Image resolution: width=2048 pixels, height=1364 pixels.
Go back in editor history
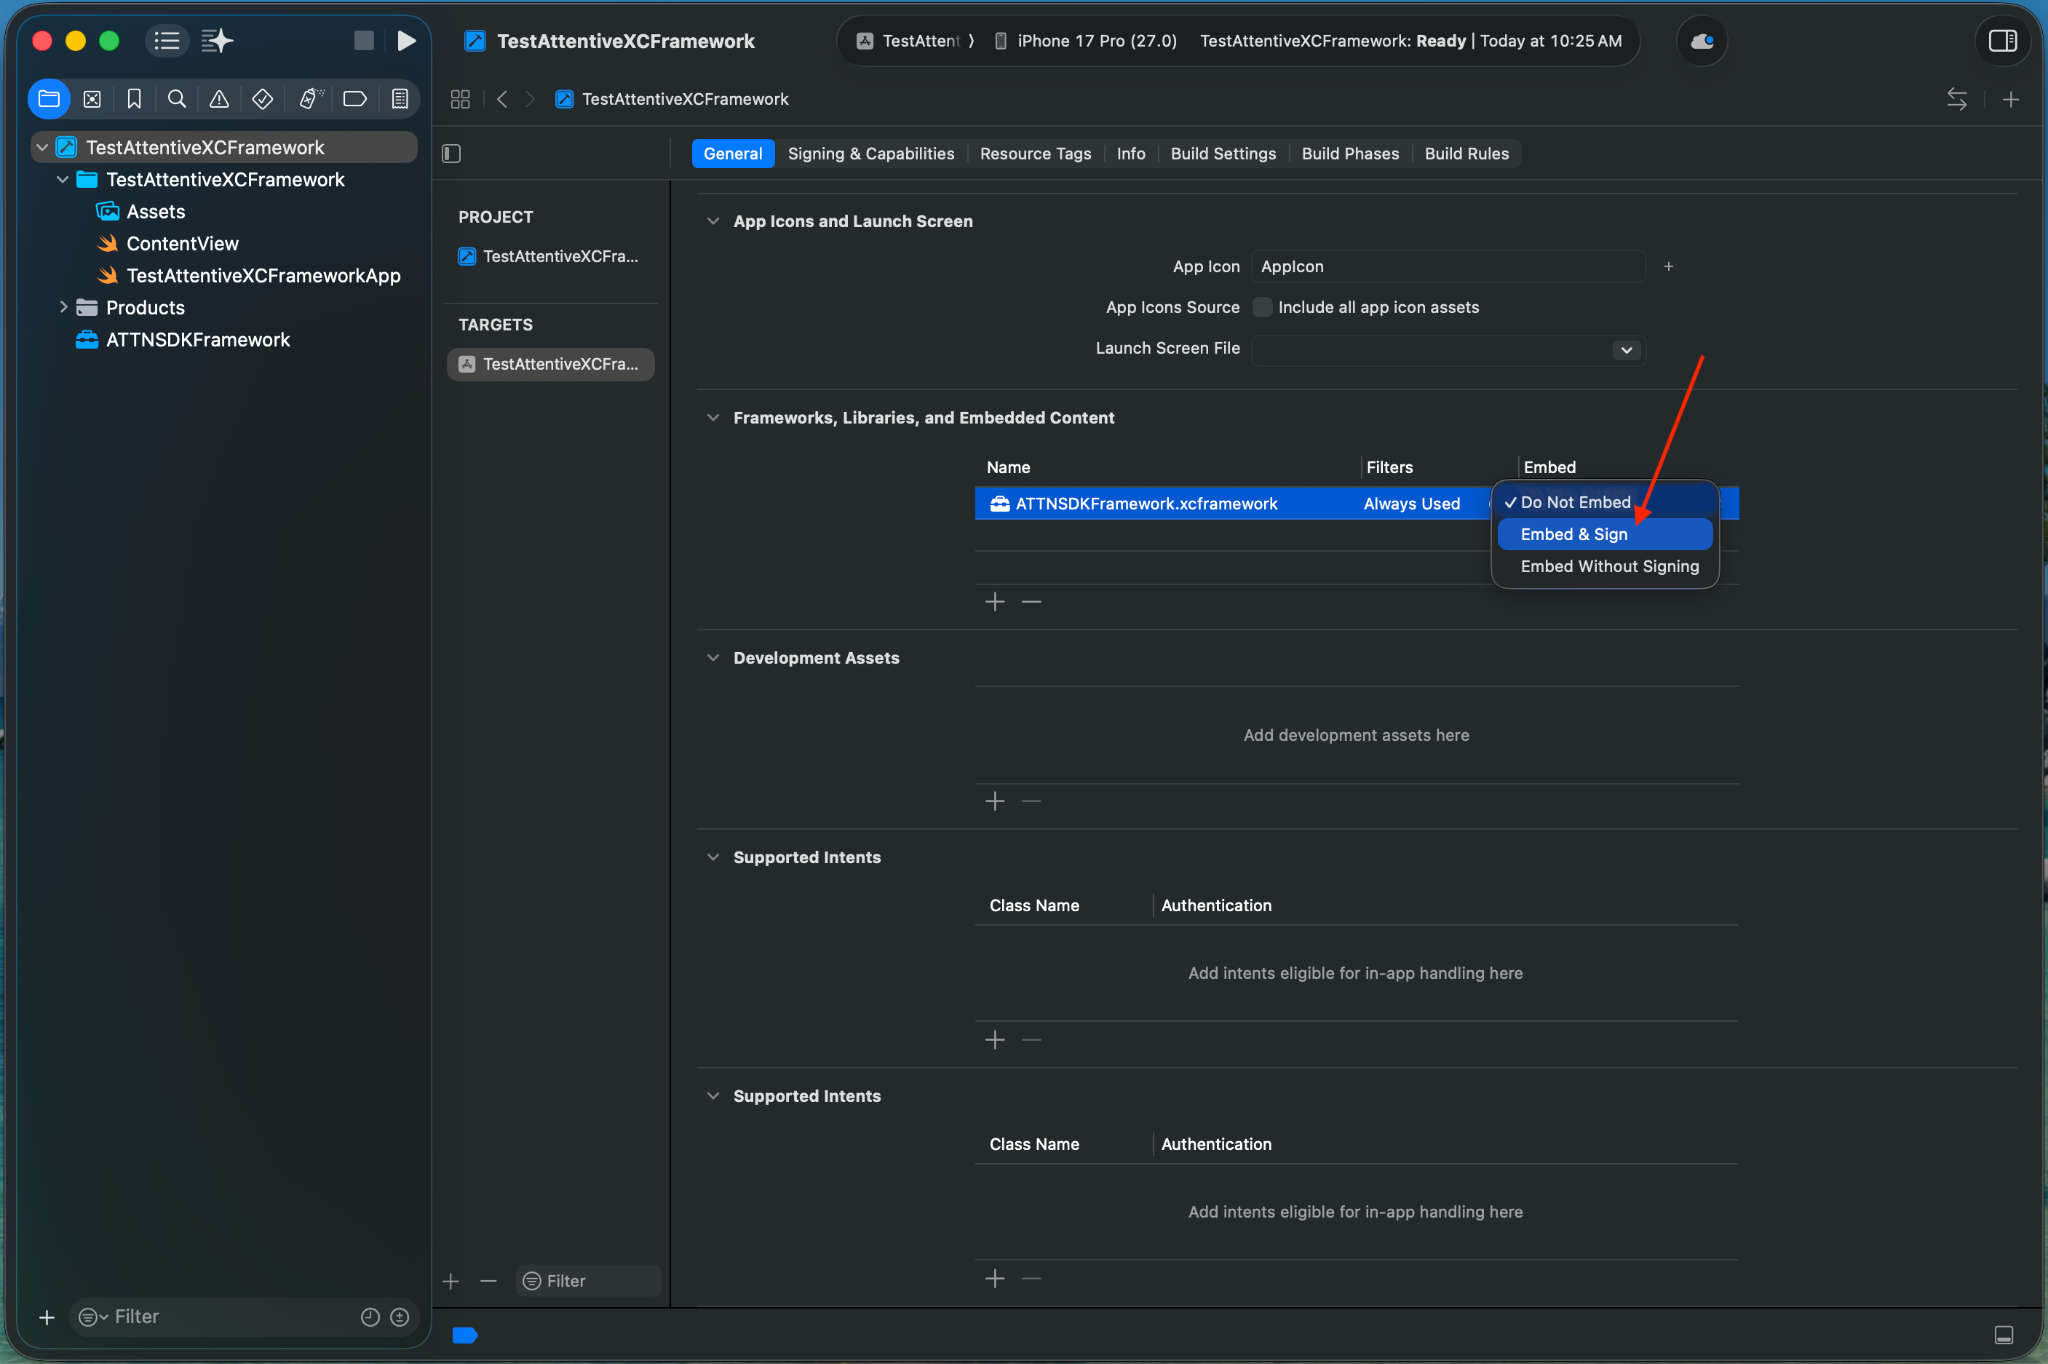coord(502,99)
